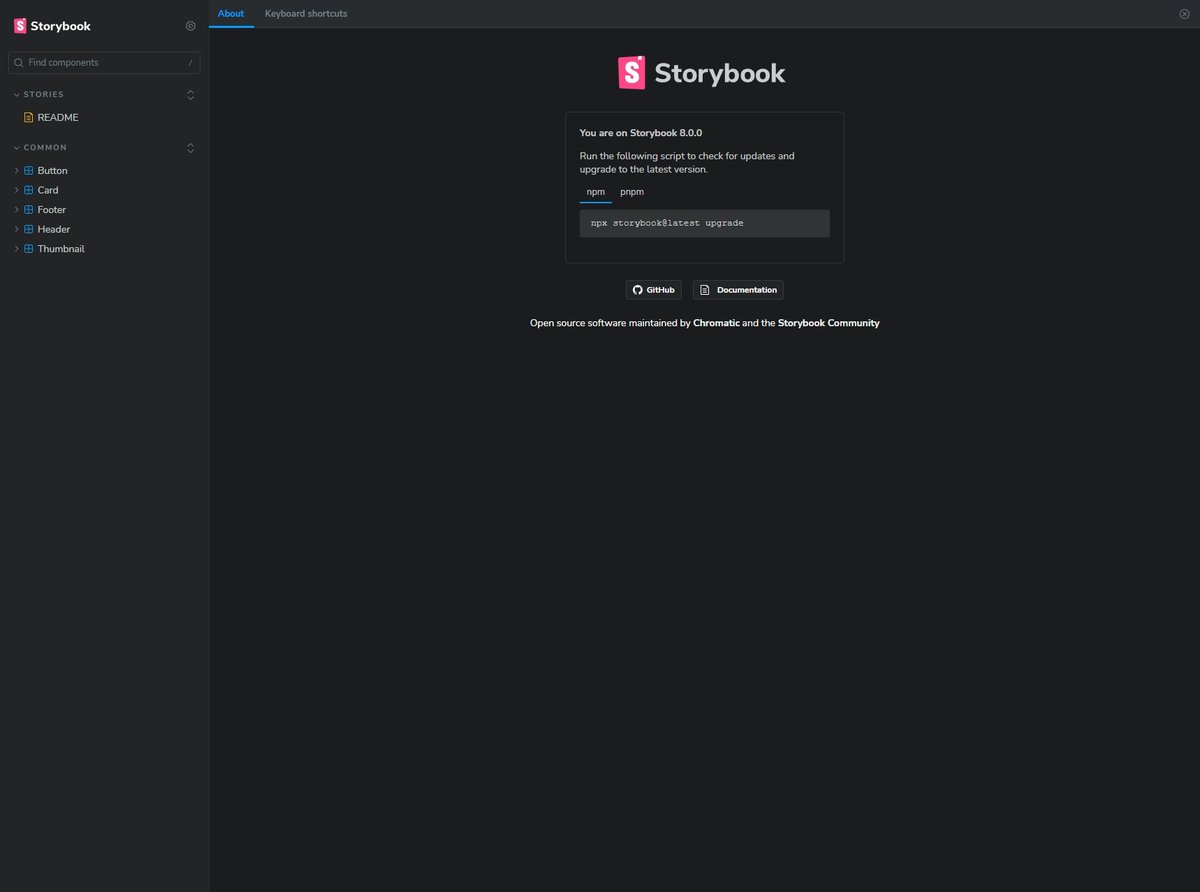Click the npx storybook@latest upgrade code

(x=667, y=223)
